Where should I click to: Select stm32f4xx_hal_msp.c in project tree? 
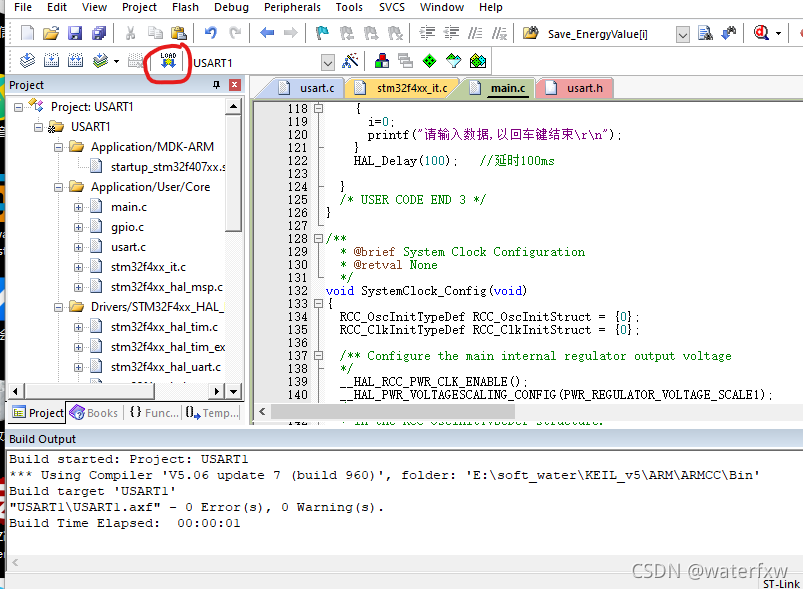[x=157, y=287]
